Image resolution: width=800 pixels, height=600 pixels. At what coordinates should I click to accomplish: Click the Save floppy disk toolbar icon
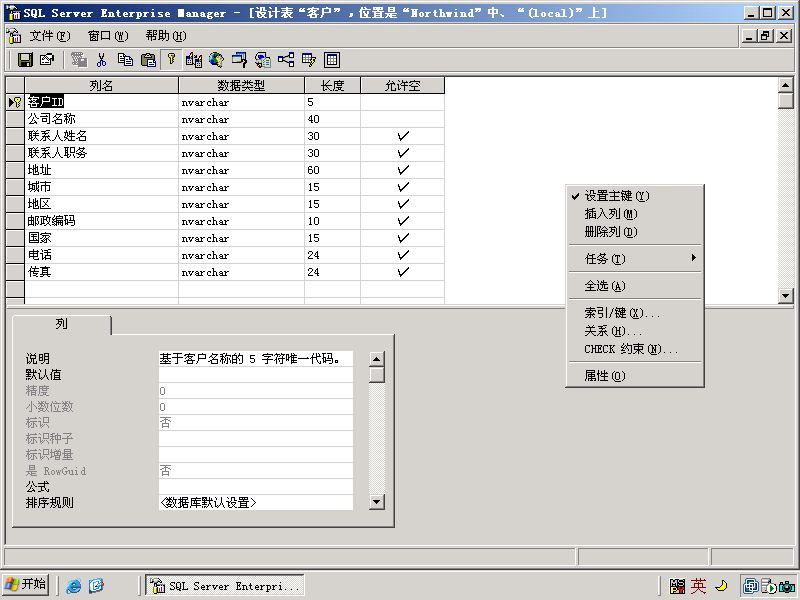[x=25, y=60]
